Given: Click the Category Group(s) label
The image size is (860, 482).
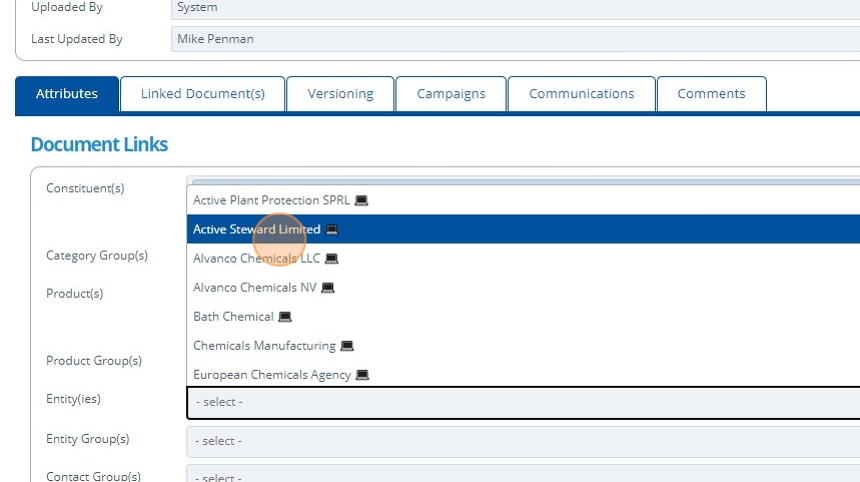Looking at the screenshot, I should click(97, 256).
